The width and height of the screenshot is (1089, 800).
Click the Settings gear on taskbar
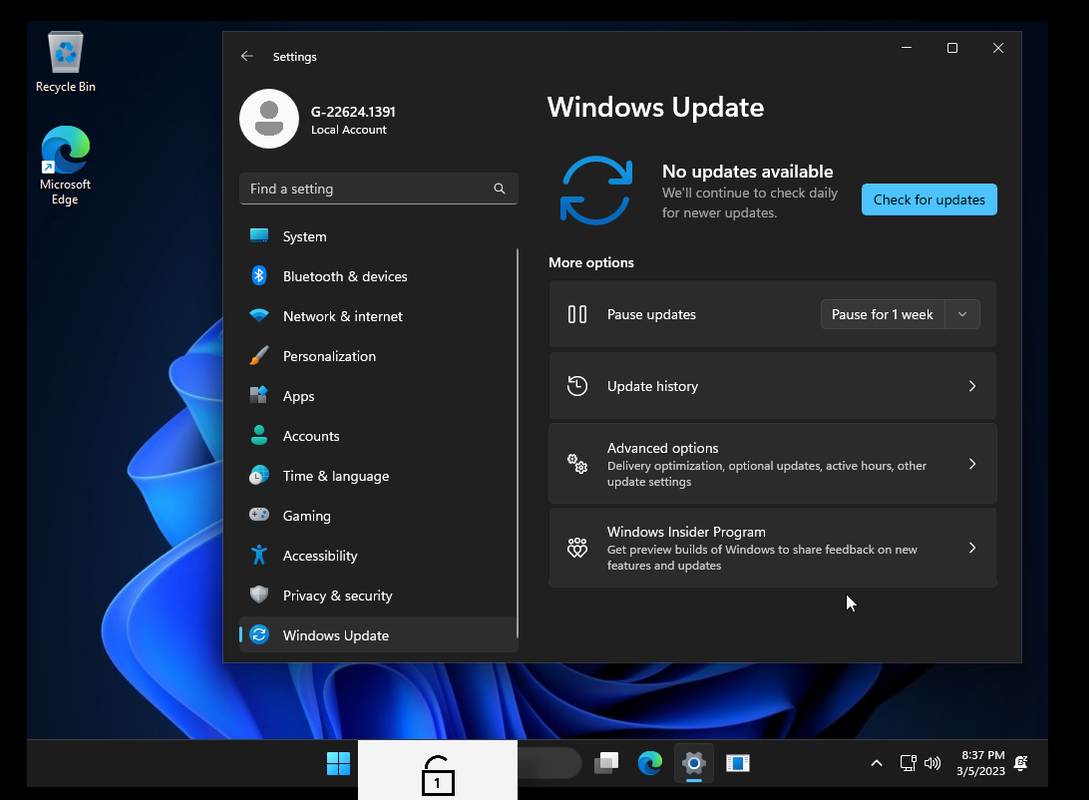pos(694,763)
